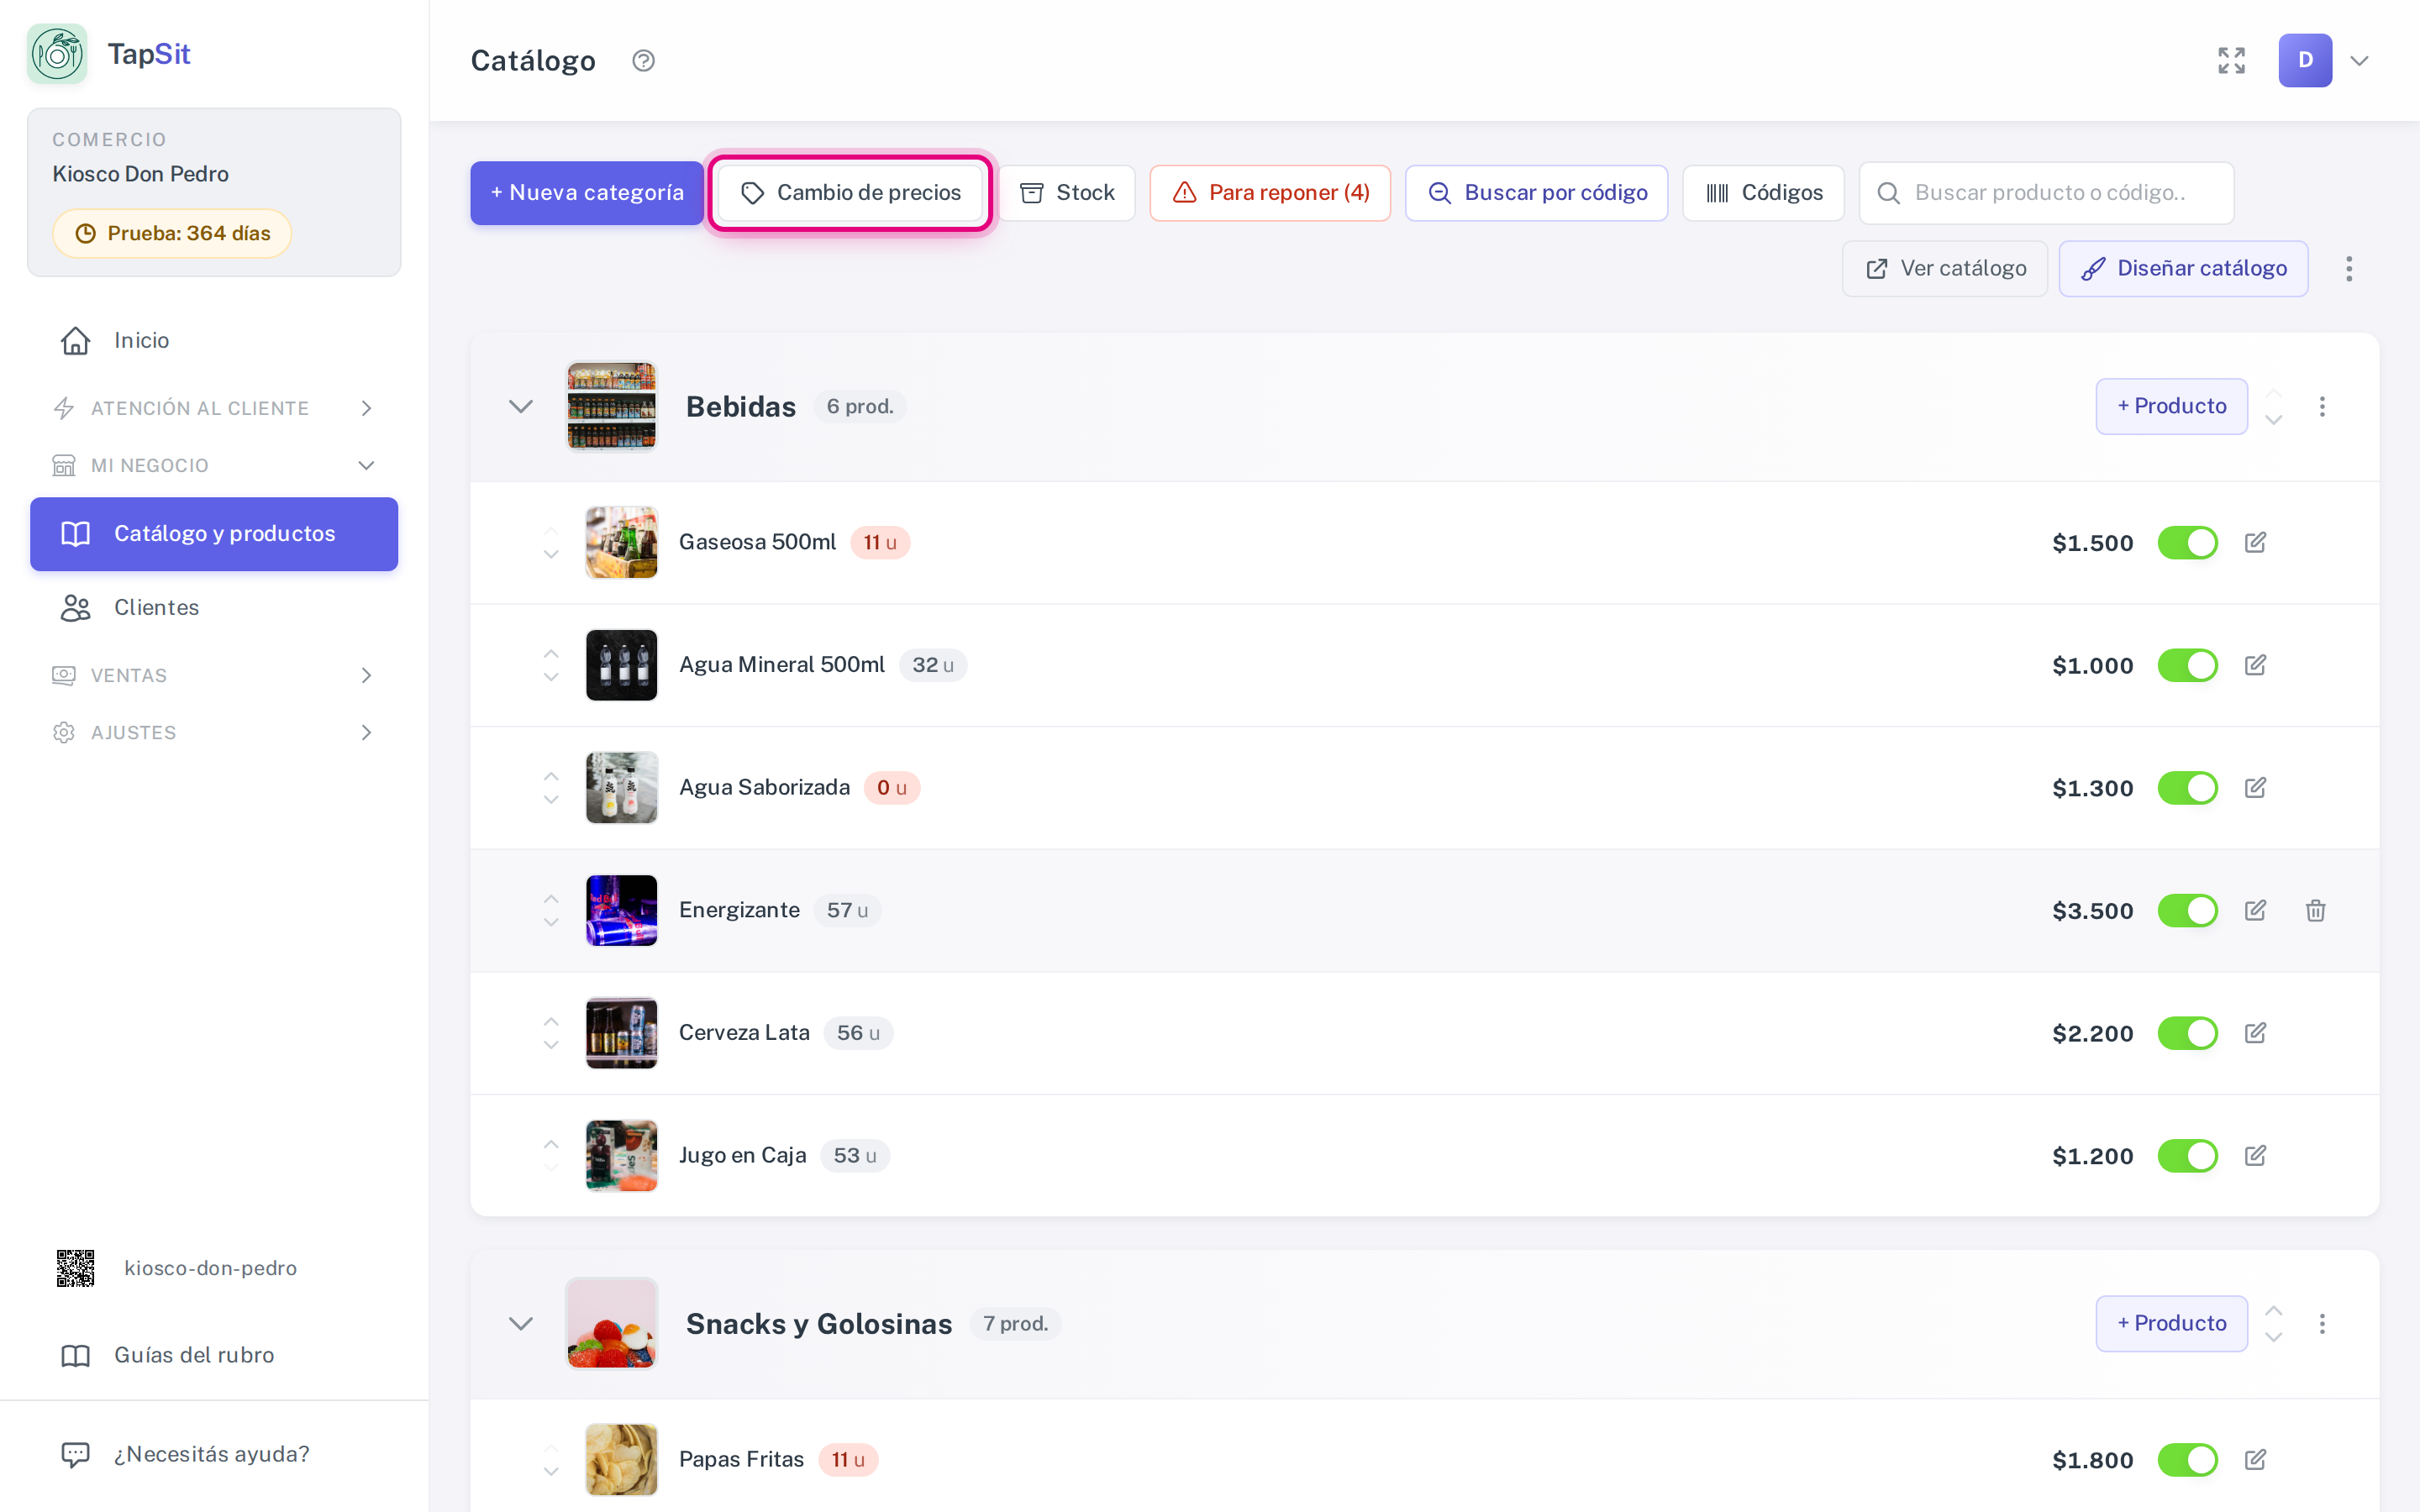Collapse the Mi negocio section
2420x1512 pixels.
pyautogui.click(x=214, y=466)
